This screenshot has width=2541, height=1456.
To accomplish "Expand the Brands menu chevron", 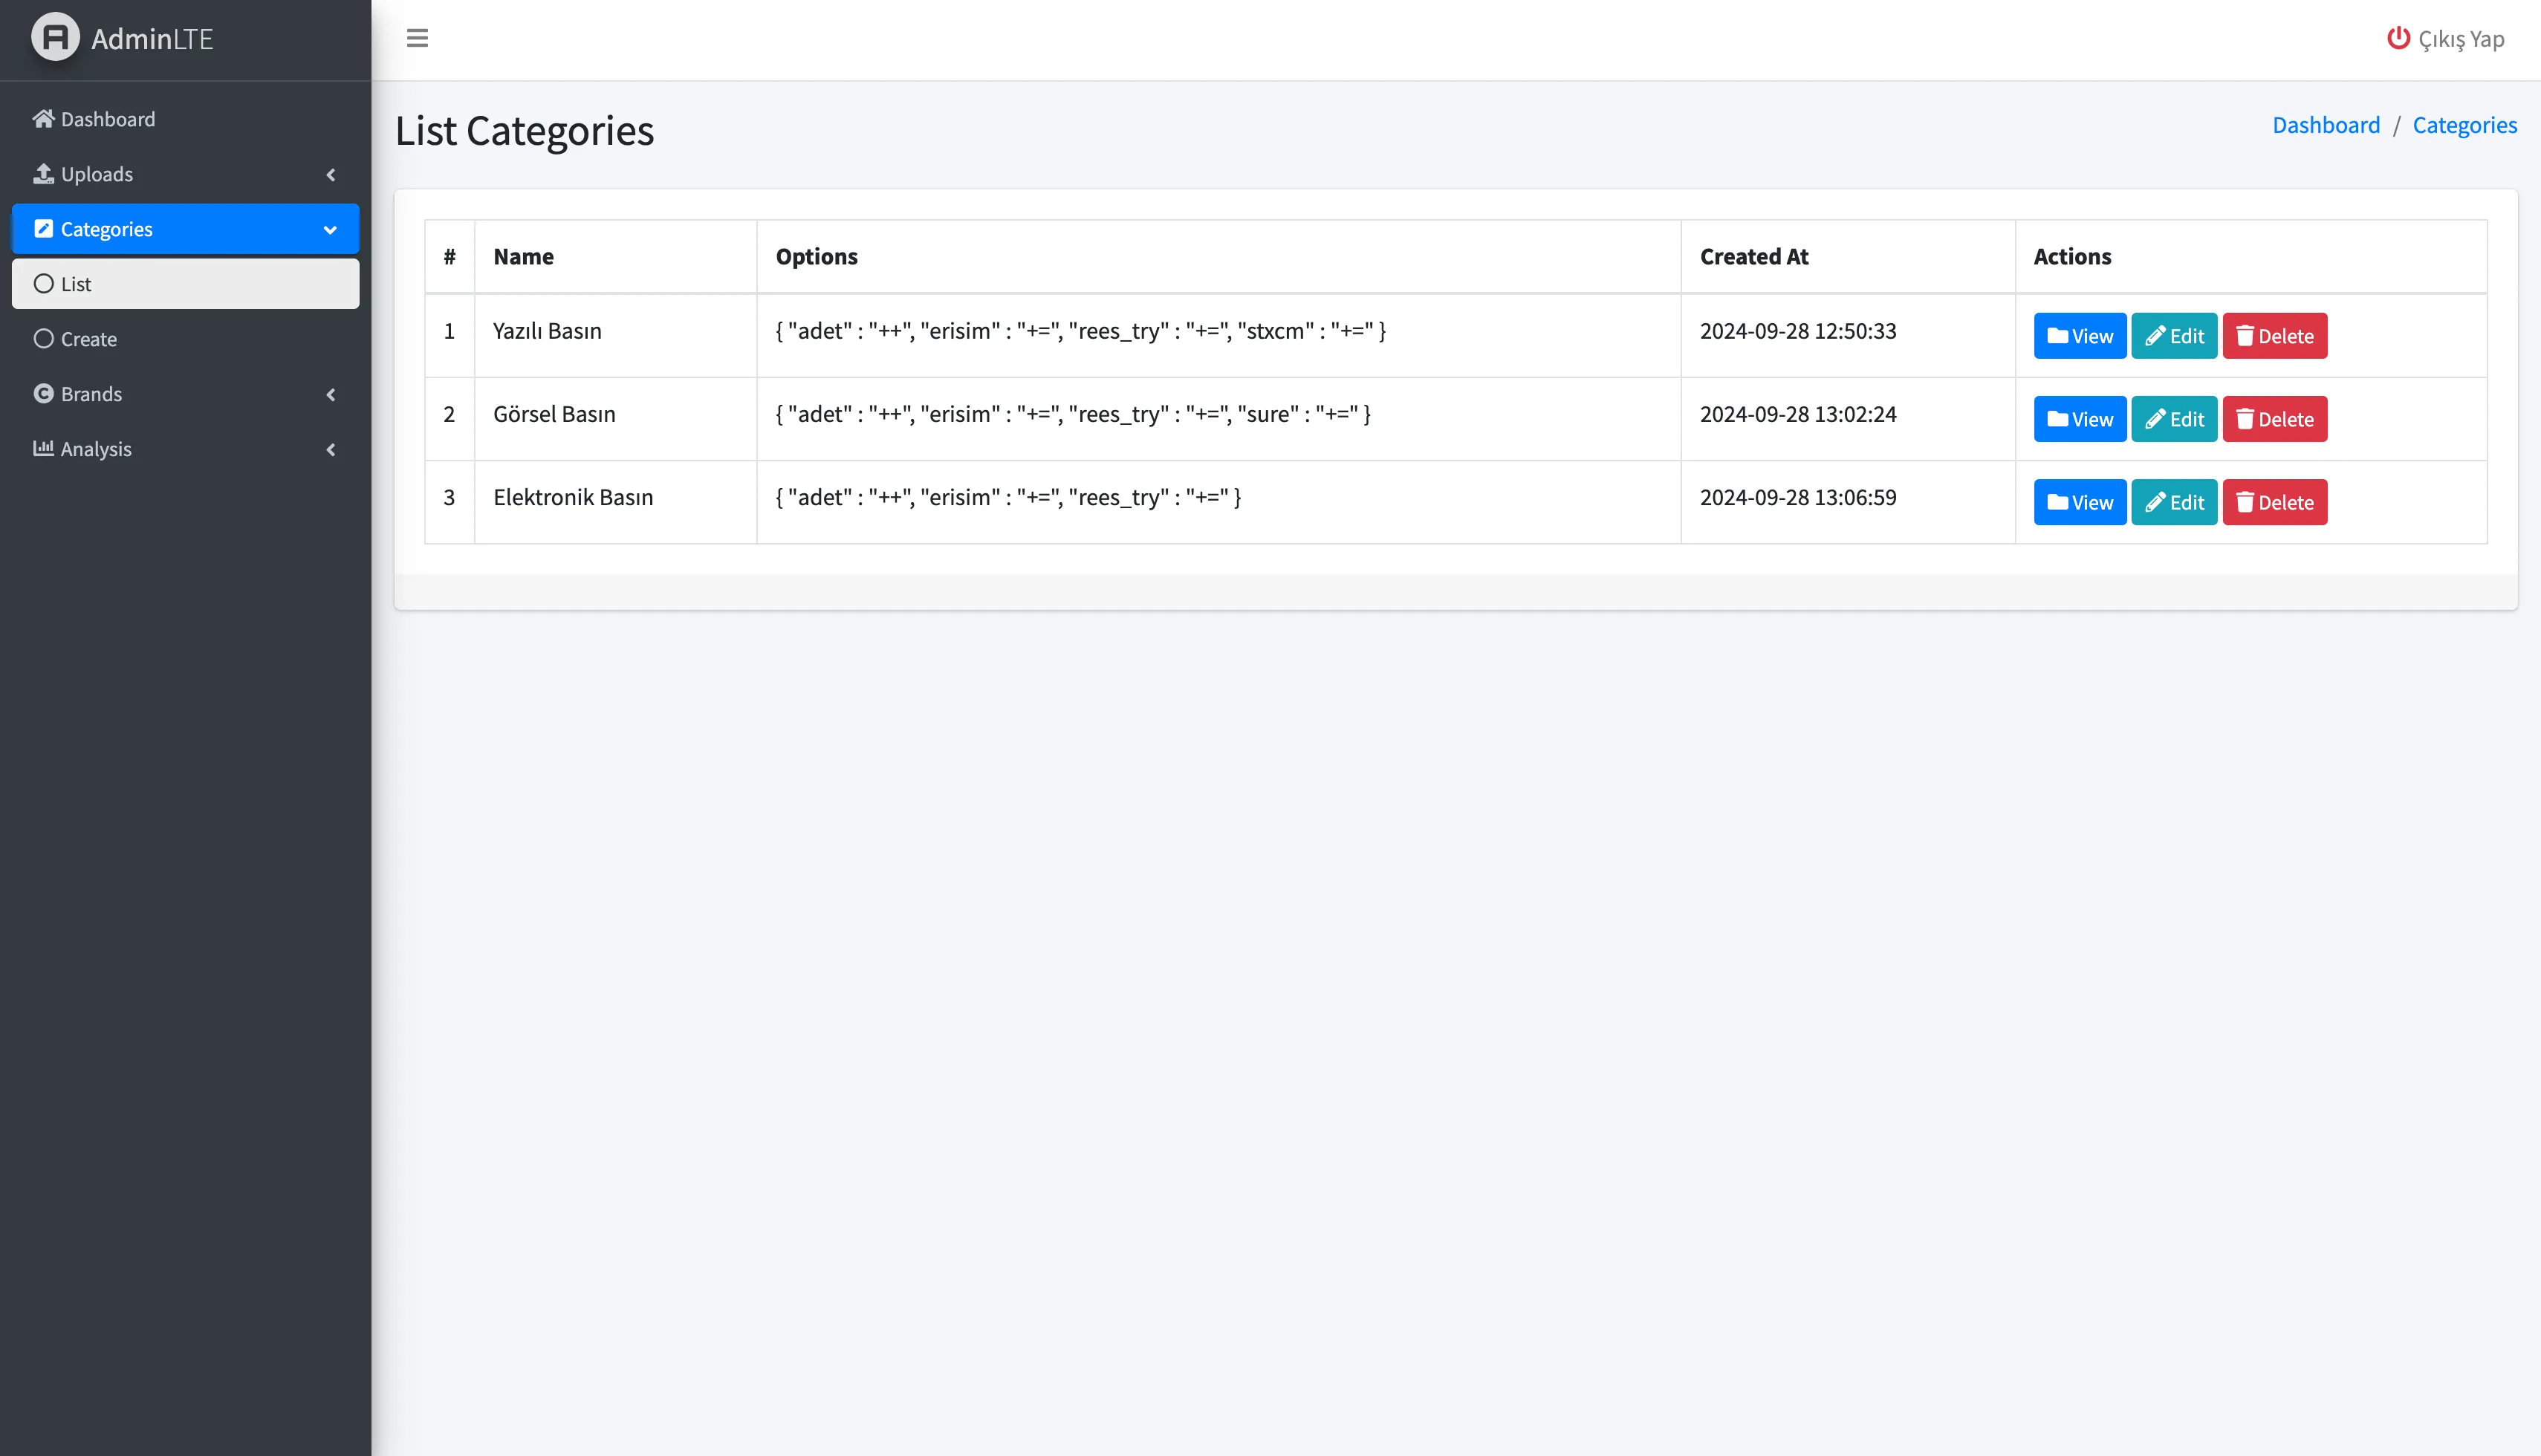I will pos(331,395).
